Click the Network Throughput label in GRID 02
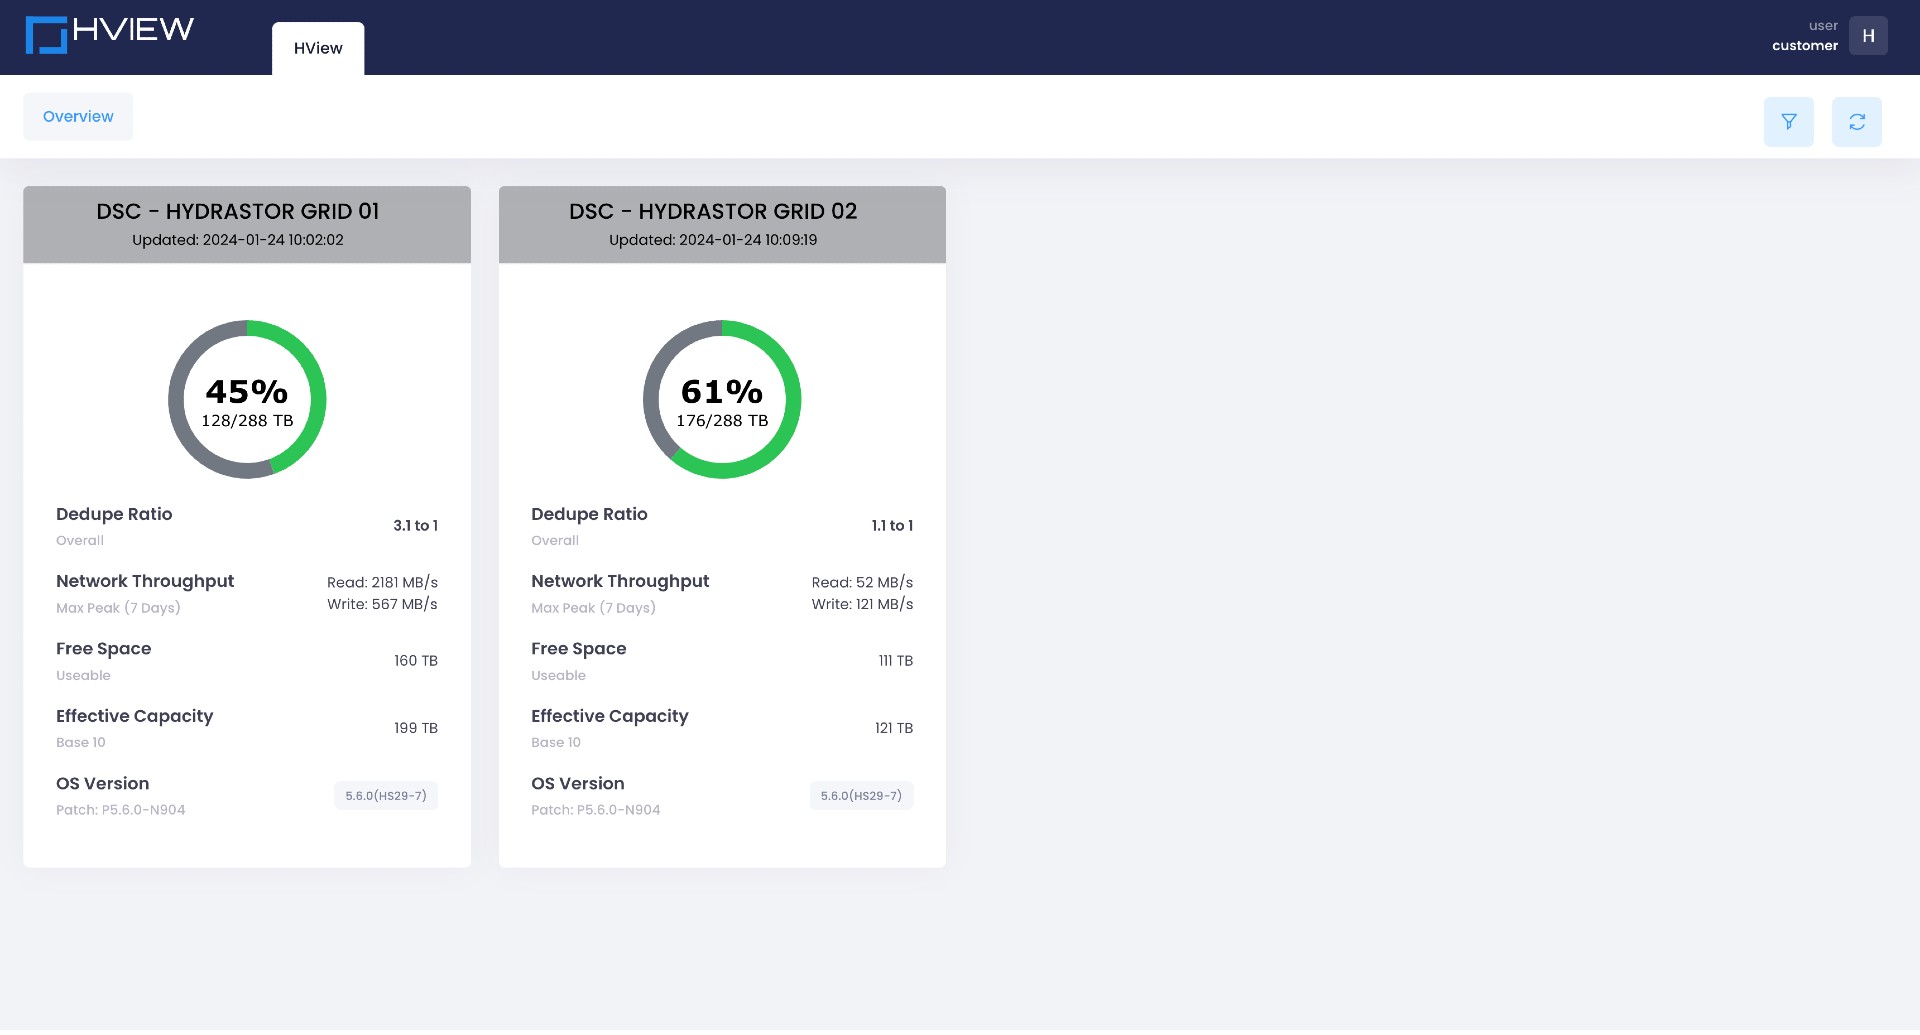 click(x=620, y=582)
